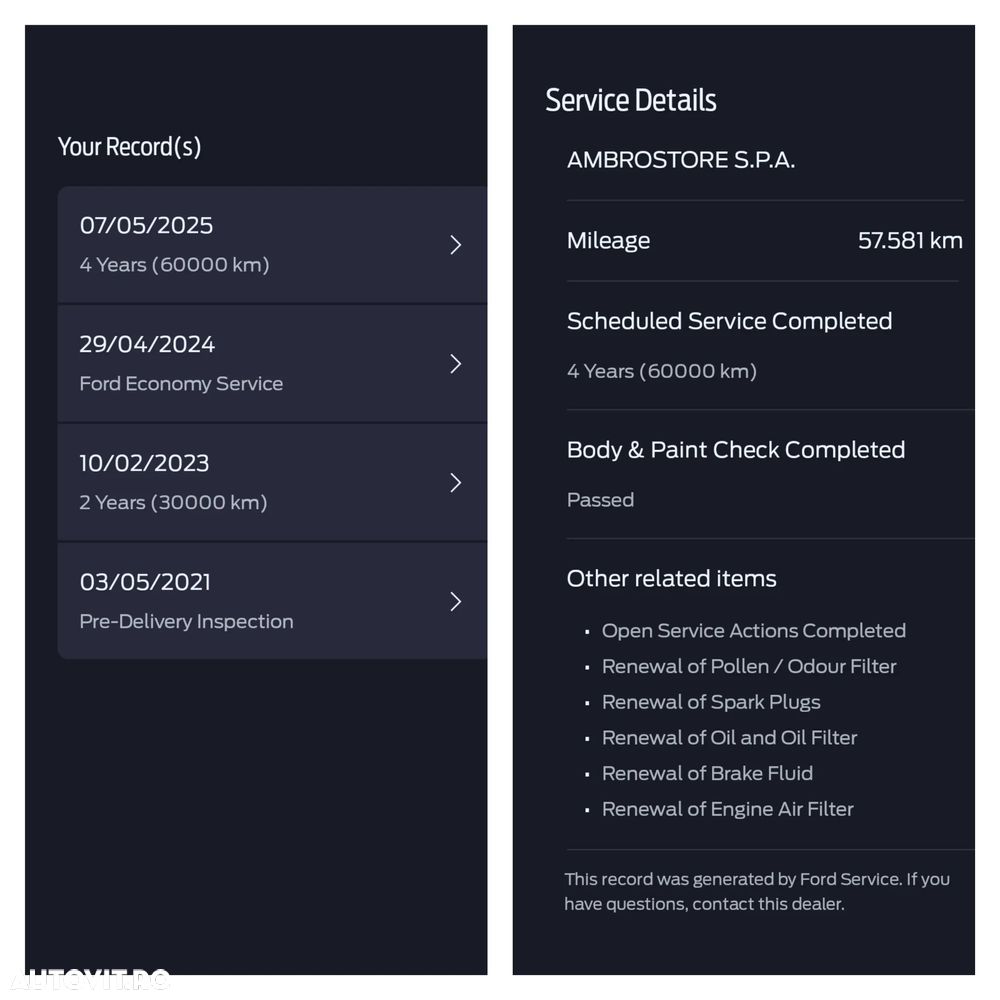Viewport: 1000px width, 1000px height.
Task: Click the 57.581 km mileage value
Action: point(910,241)
